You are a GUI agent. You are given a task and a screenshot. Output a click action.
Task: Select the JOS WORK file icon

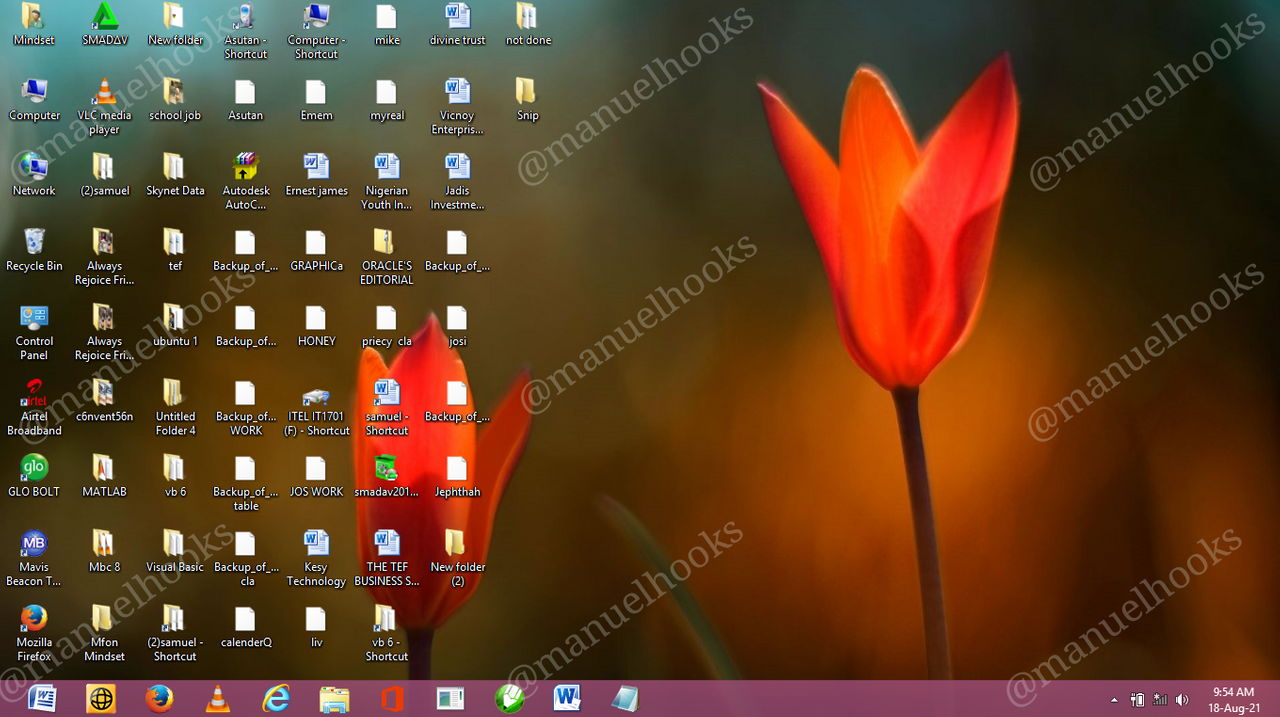[316, 475]
